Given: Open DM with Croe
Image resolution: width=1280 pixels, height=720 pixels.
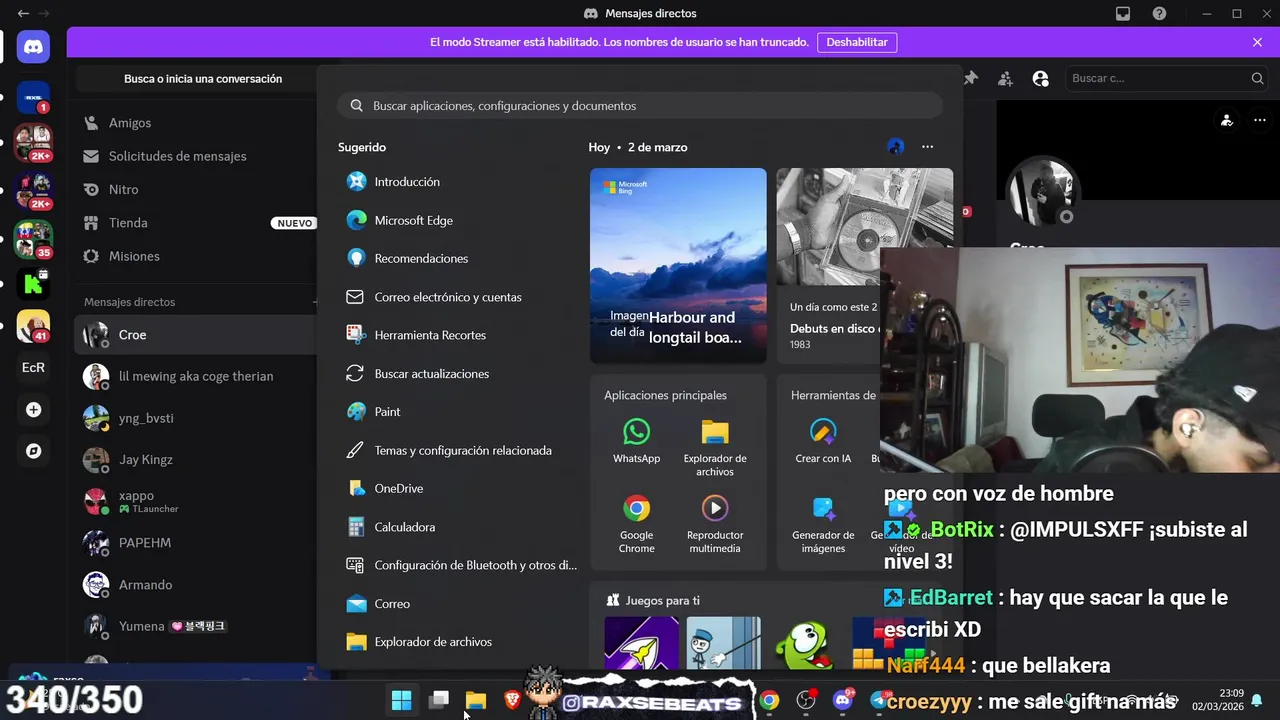Looking at the screenshot, I should pyautogui.click(x=195, y=335).
